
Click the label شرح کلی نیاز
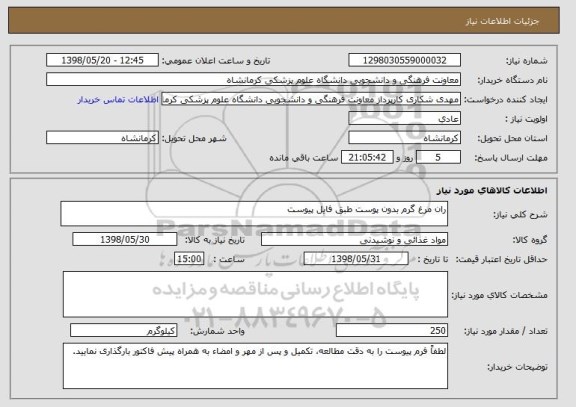tap(520, 215)
